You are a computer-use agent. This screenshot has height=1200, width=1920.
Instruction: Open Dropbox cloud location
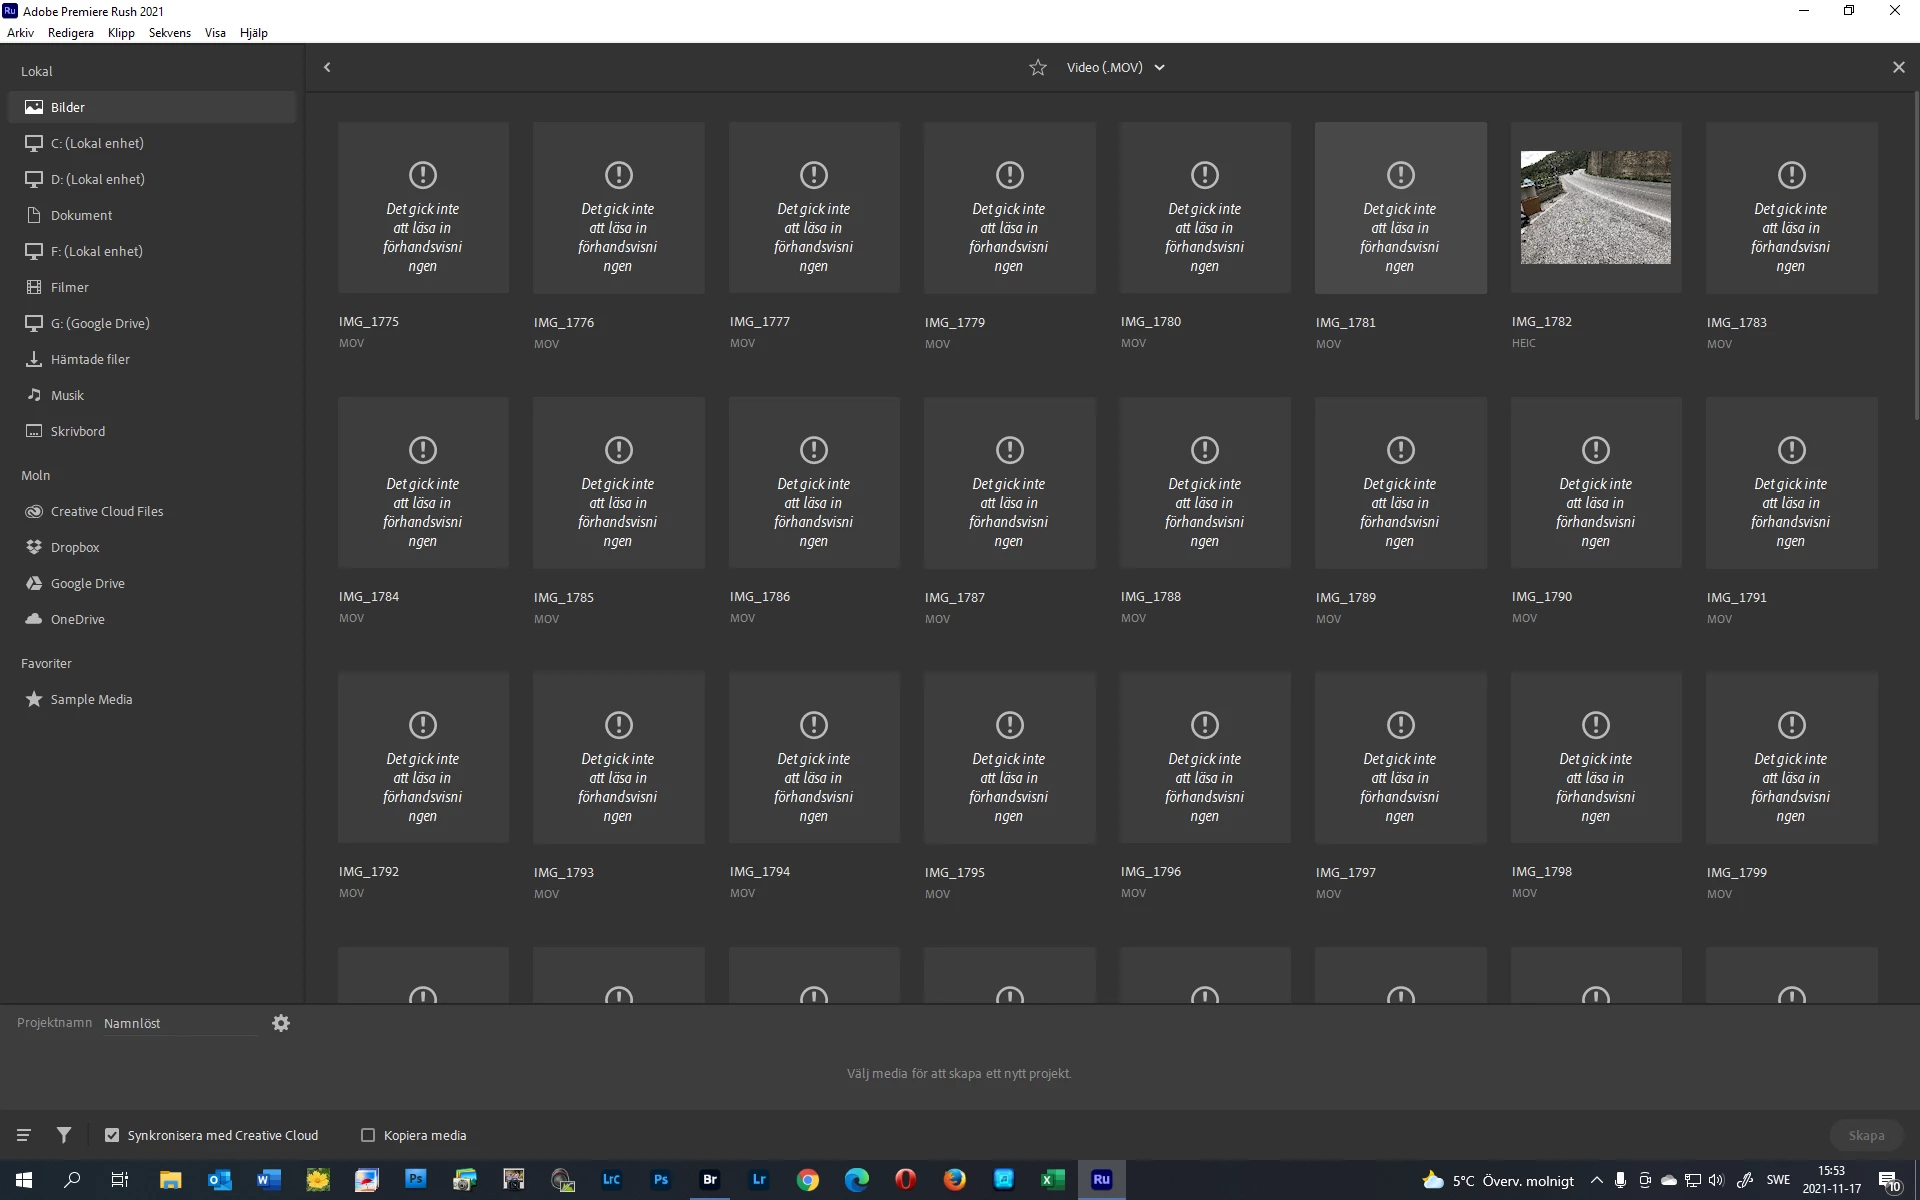[75, 547]
